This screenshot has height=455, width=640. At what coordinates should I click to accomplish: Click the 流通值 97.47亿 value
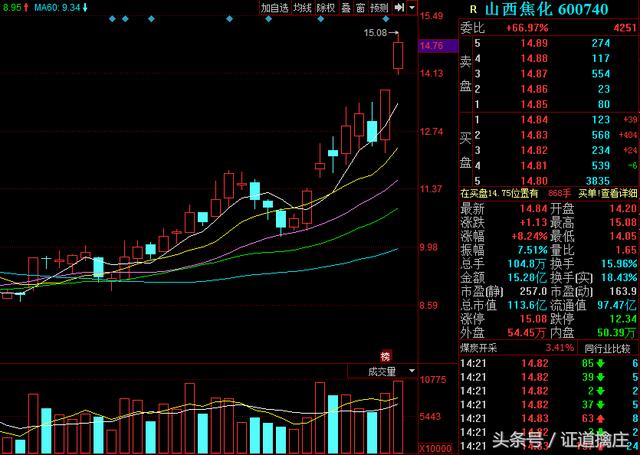(616, 305)
